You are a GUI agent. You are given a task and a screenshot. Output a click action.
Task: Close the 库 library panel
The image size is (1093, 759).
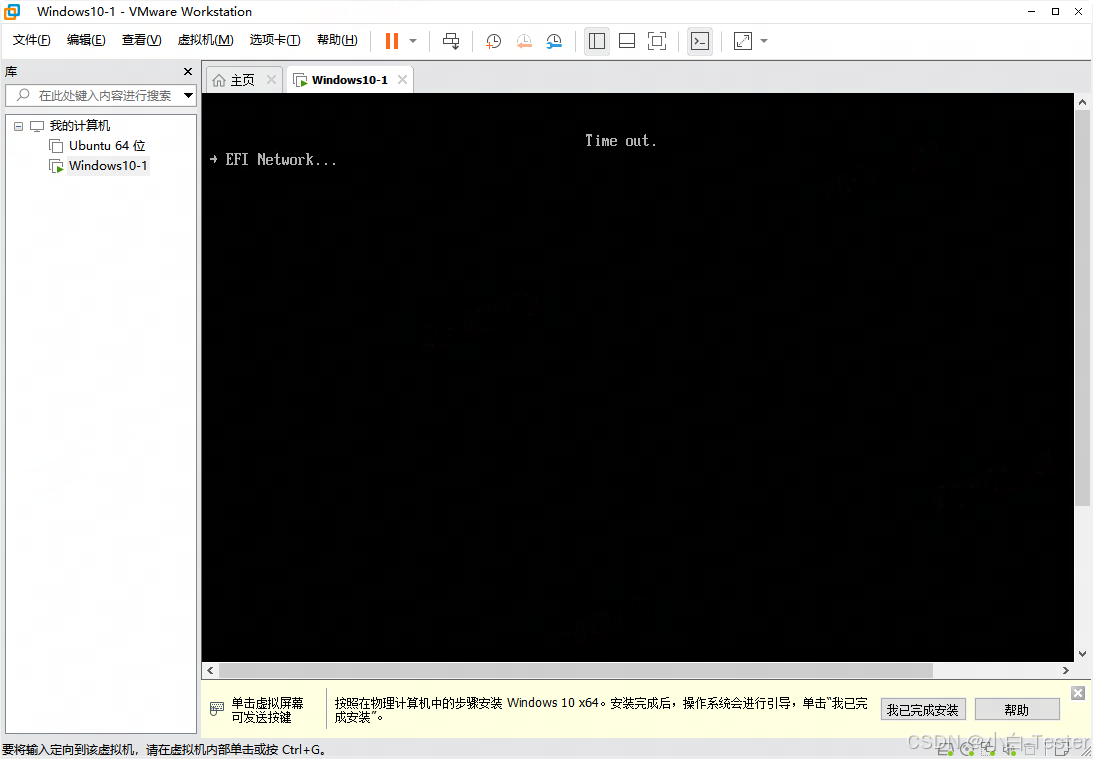coord(188,72)
